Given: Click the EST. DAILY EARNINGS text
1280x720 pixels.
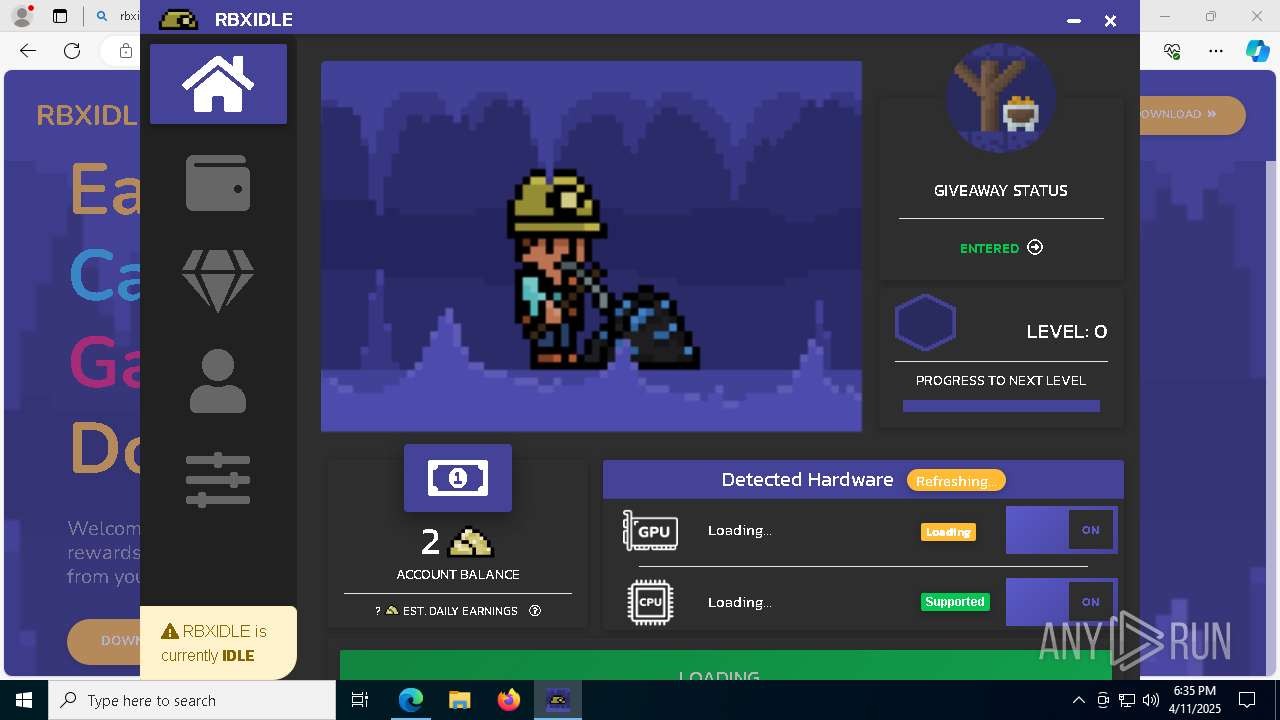Looking at the screenshot, I should click(x=460, y=611).
